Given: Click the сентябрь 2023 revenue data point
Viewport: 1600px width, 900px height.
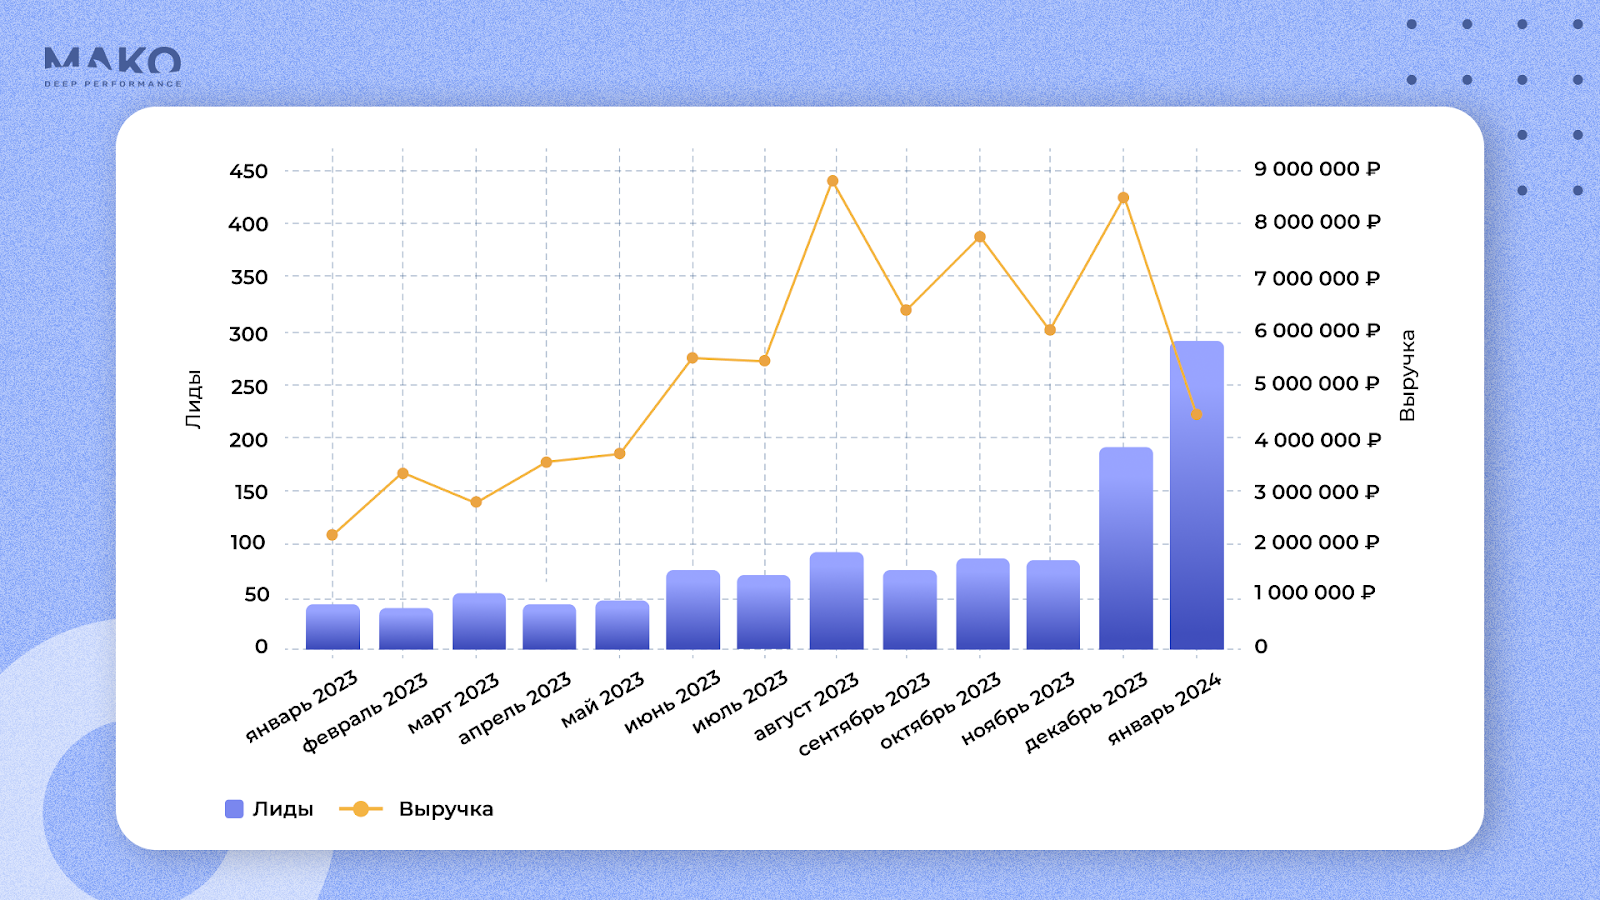Looking at the screenshot, I should 906,310.
